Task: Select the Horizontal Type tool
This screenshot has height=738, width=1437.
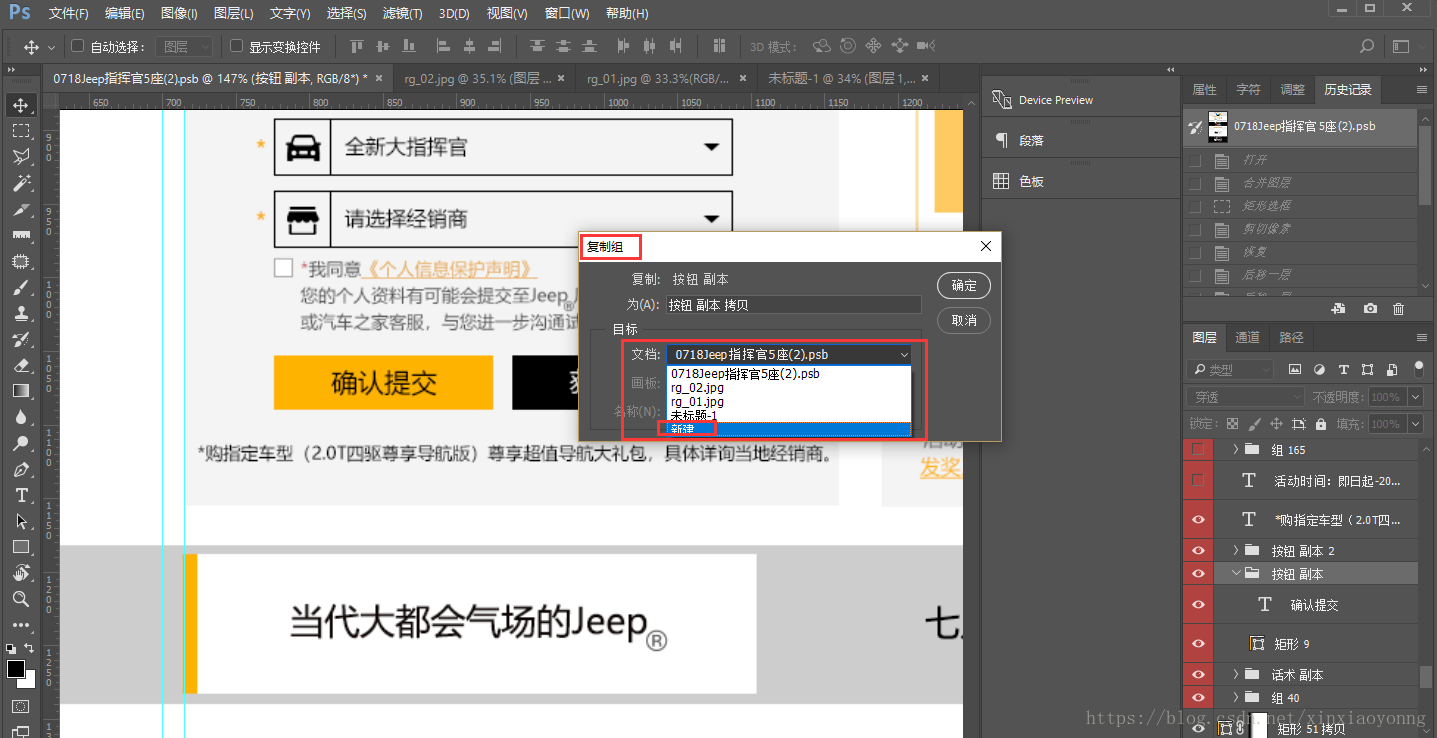Action: click(21, 495)
